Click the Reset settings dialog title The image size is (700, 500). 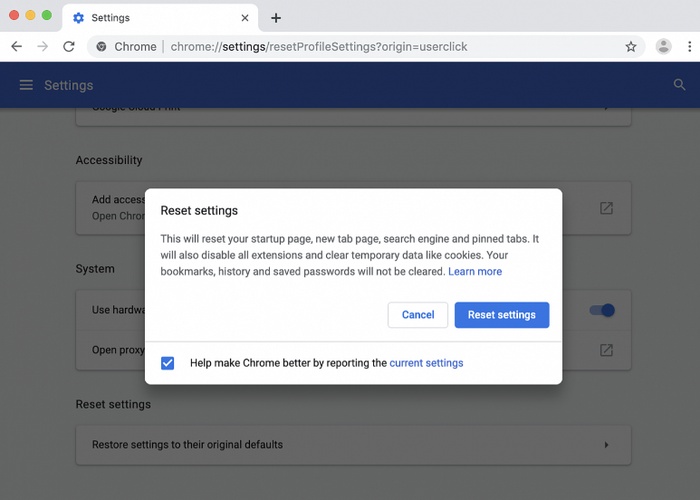pyautogui.click(x=199, y=210)
